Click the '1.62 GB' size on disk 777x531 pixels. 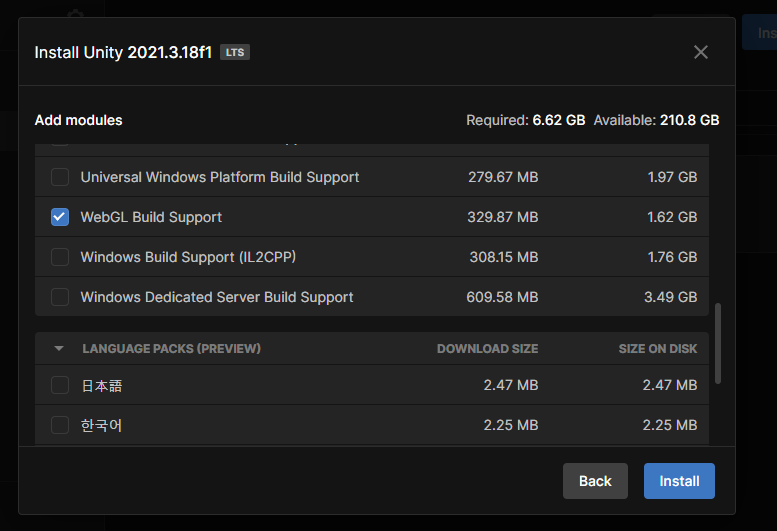tap(672, 217)
